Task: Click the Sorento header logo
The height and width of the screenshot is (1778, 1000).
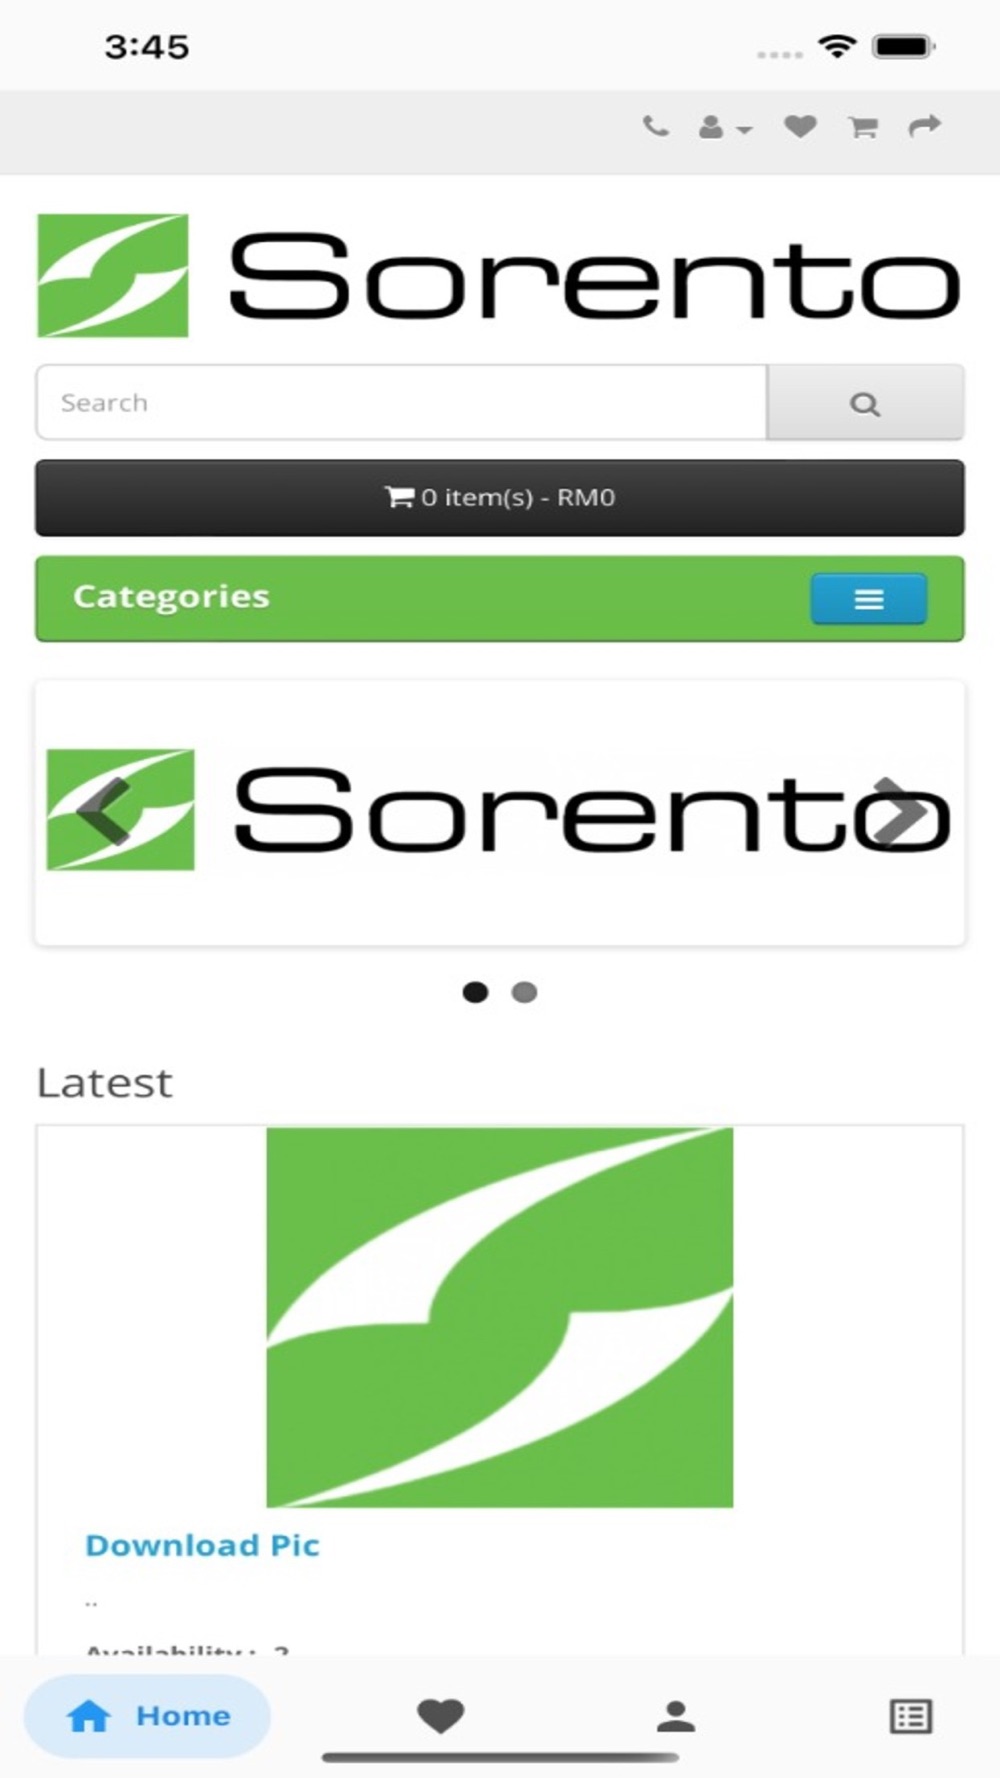Action: tap(499, 276)
